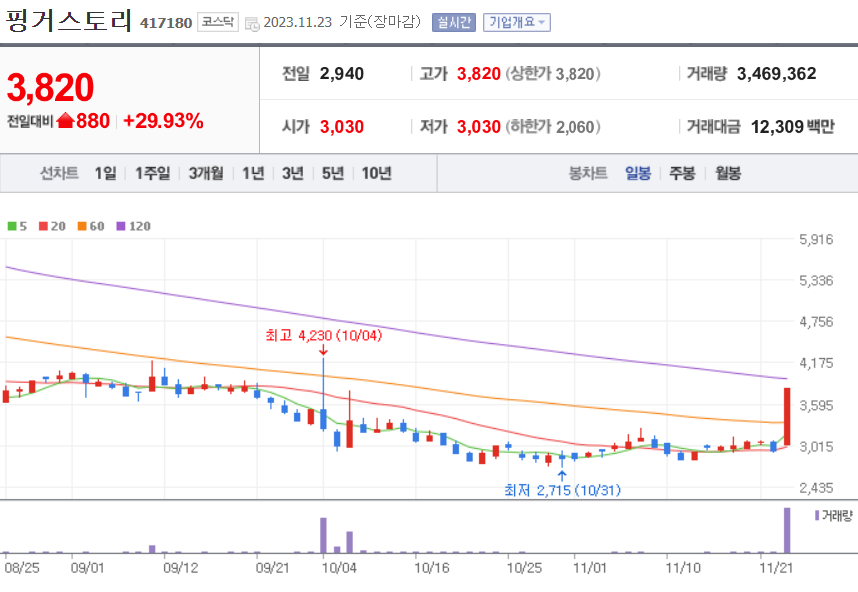Viewport: 858px width, 592px height.
Task: Select the 1일 line chart tab
Action: coord(106,173)
